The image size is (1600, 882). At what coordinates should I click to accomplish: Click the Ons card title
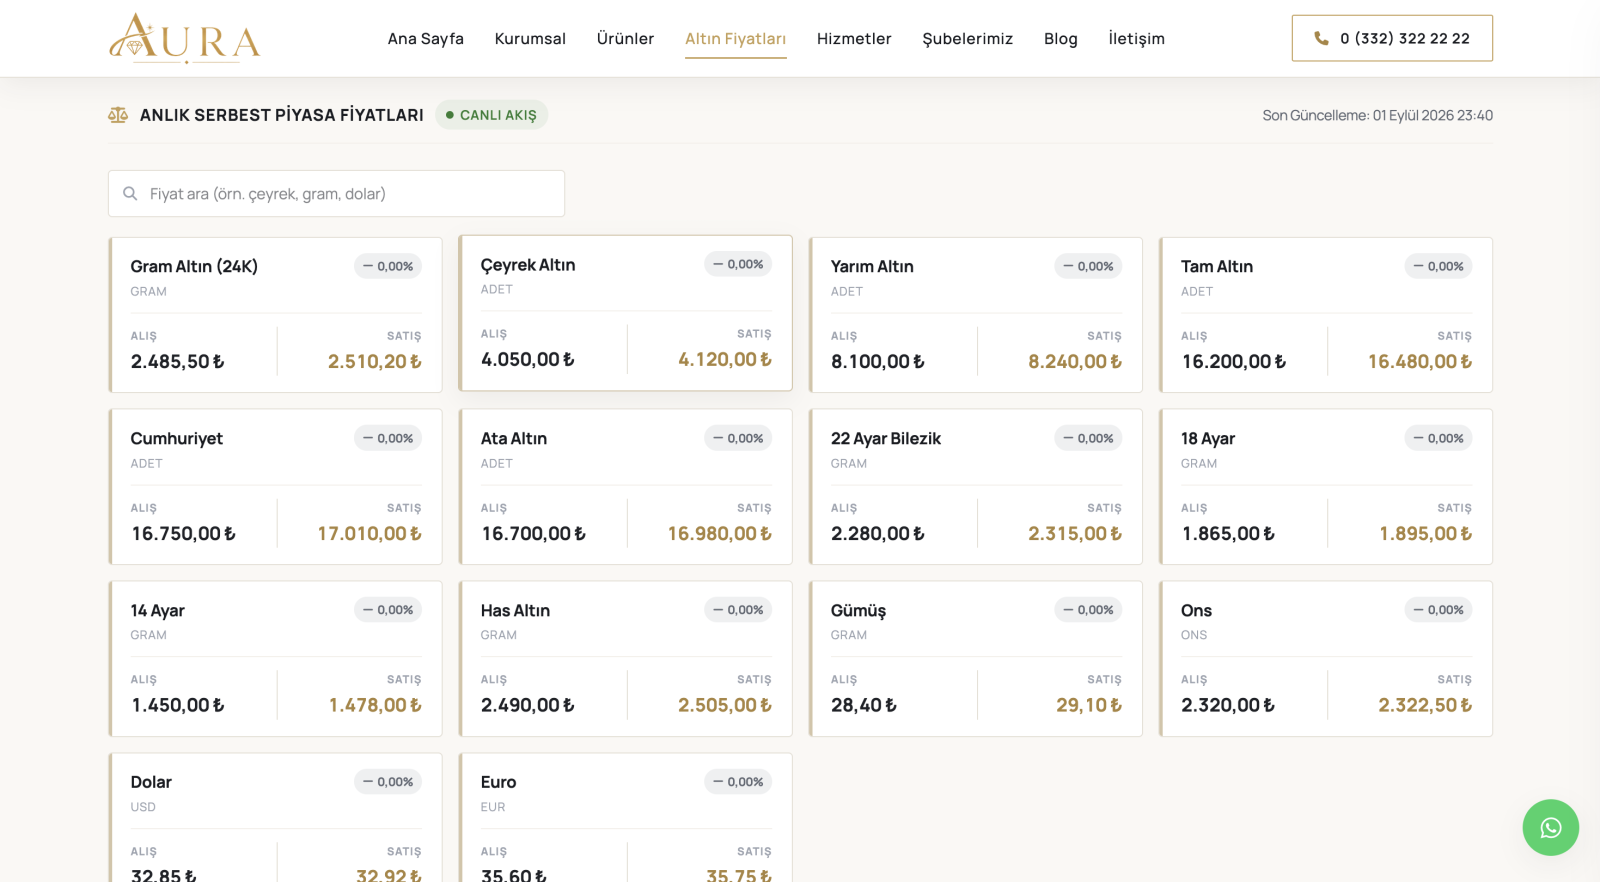[x=1196, y=610]
